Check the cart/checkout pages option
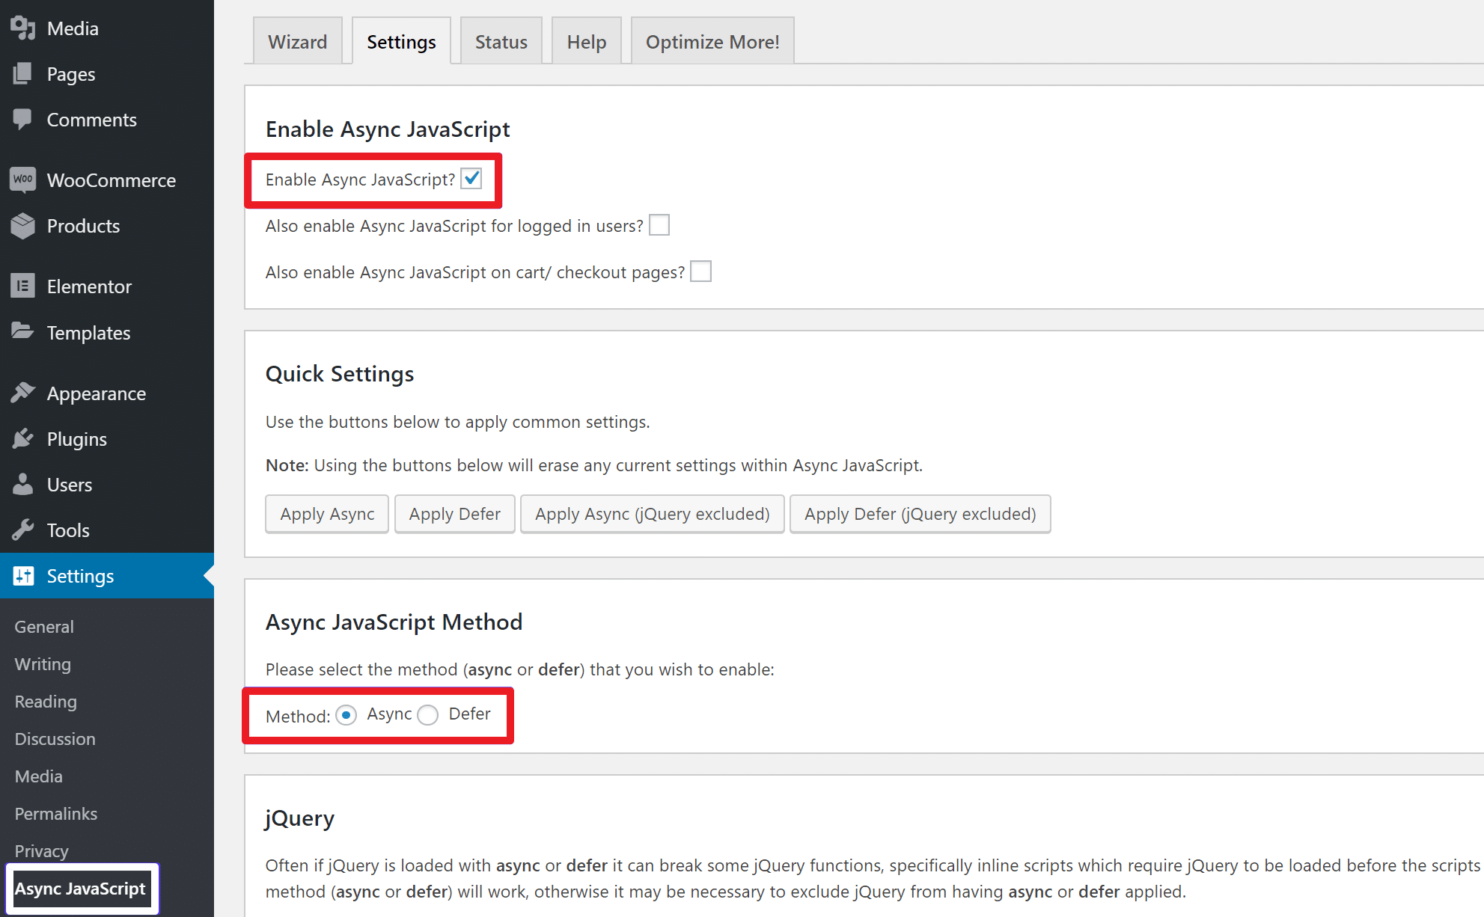This screenshot has height=917, width=1484. coord(701,272)
